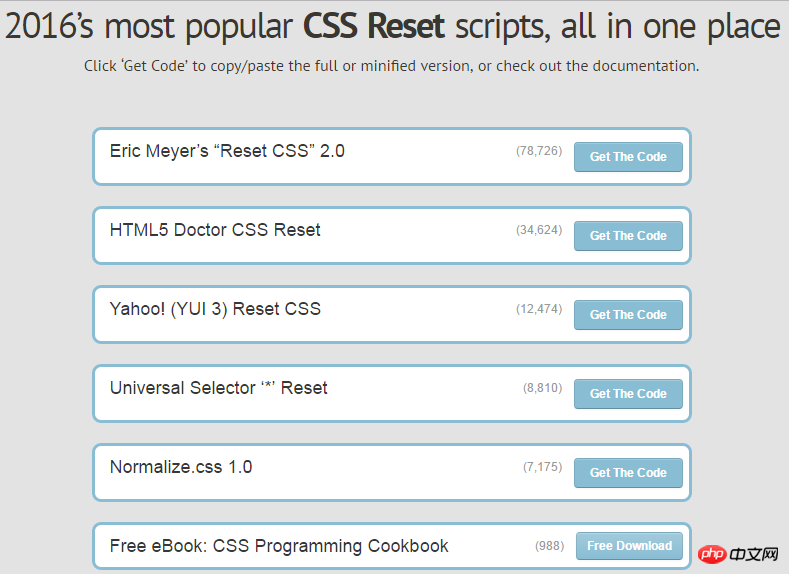Get the code for Yahoo YUI 3 Reset
This screenshot has width=789, height=574.
click(628, 315)
